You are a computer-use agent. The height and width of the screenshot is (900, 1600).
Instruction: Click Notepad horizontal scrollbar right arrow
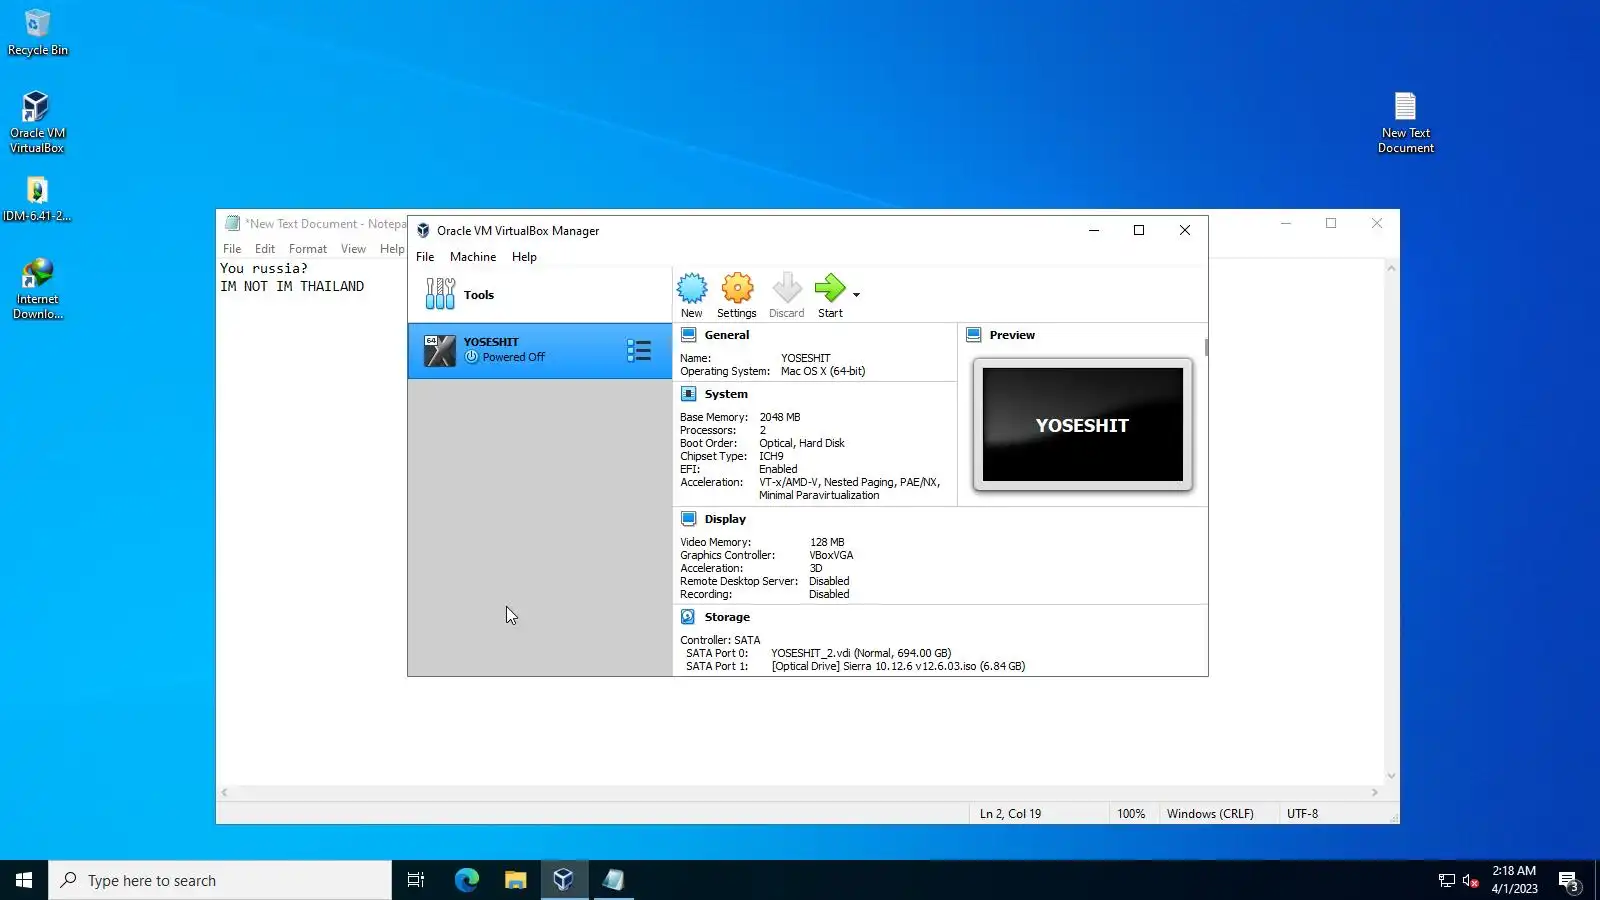point(1375,792)
